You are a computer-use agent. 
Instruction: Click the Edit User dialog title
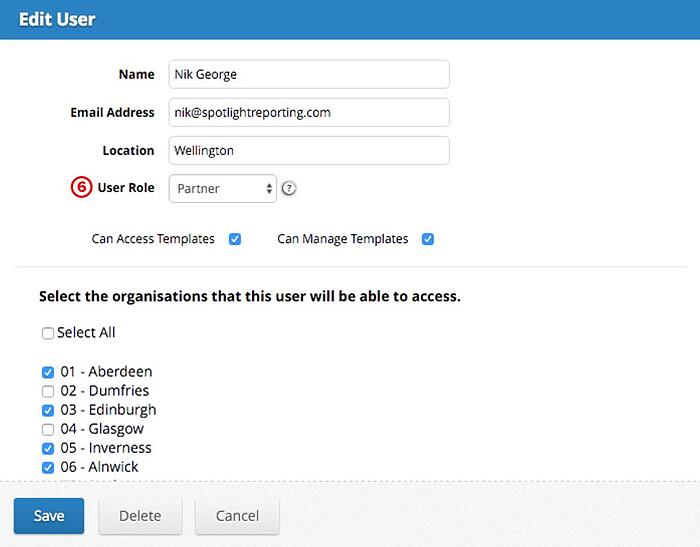click(x=57, y=19)
